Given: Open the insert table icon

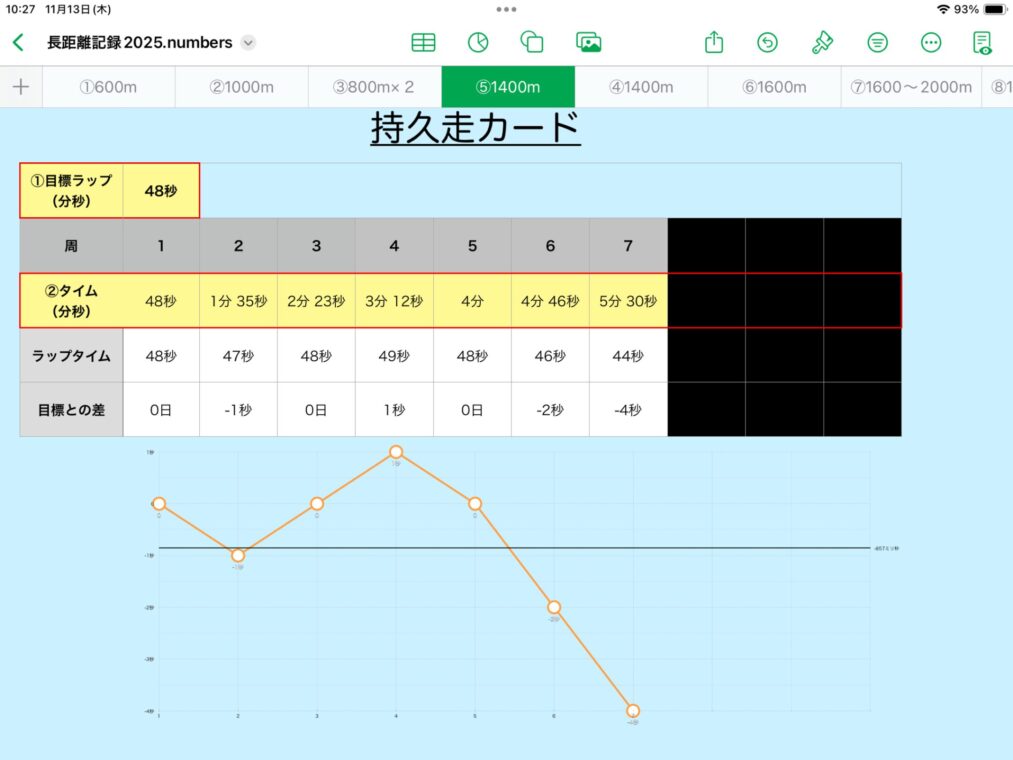Looking at the screenshot, I should tap(423, 43).
